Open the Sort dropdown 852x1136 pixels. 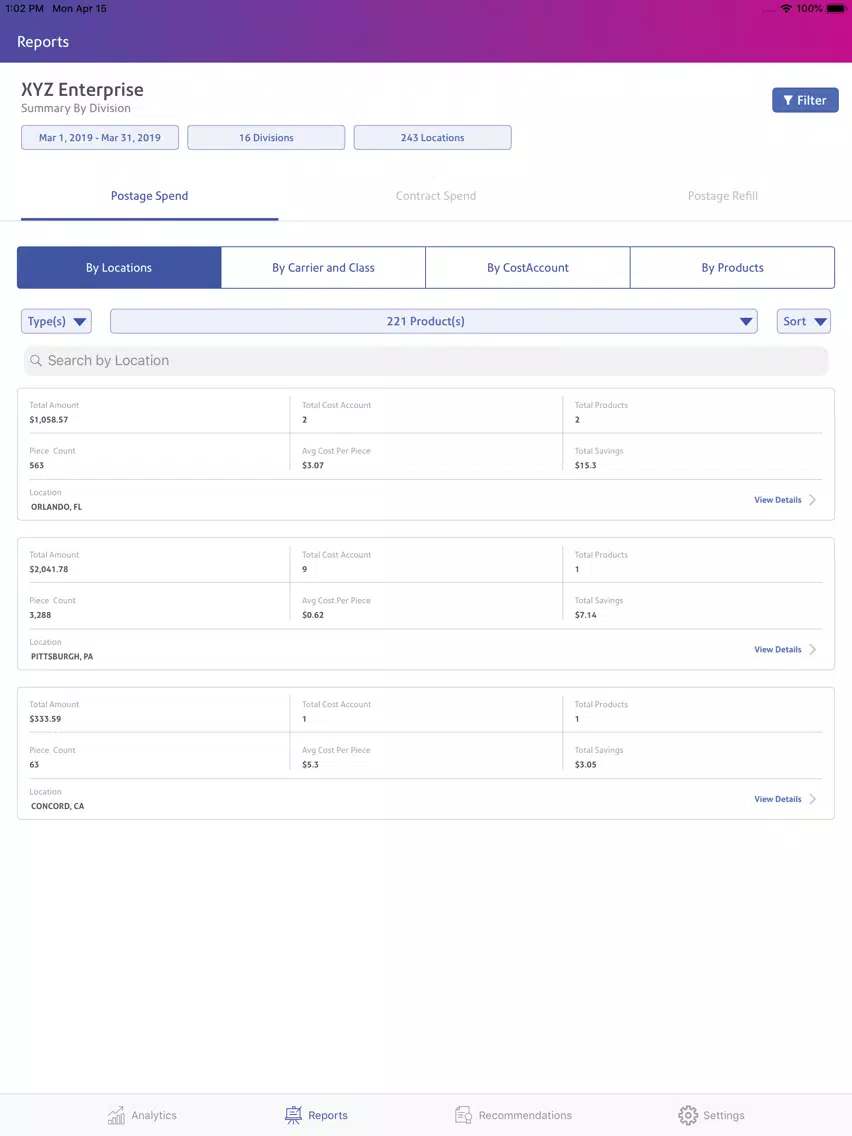coord(804,321)
